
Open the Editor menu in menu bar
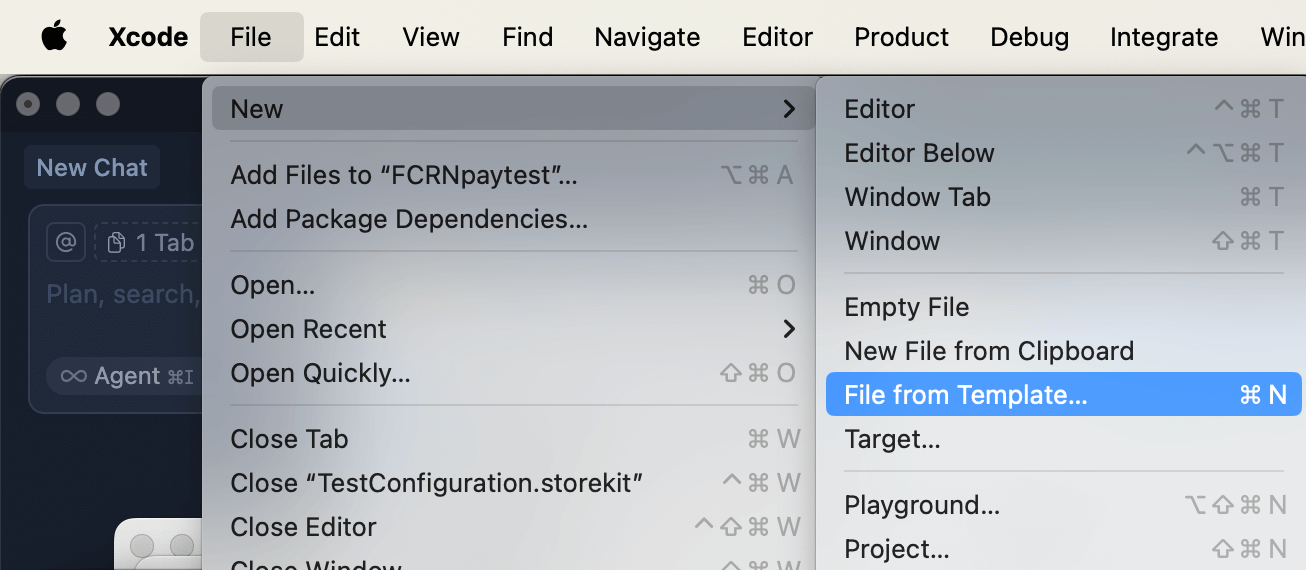[778, 37]
